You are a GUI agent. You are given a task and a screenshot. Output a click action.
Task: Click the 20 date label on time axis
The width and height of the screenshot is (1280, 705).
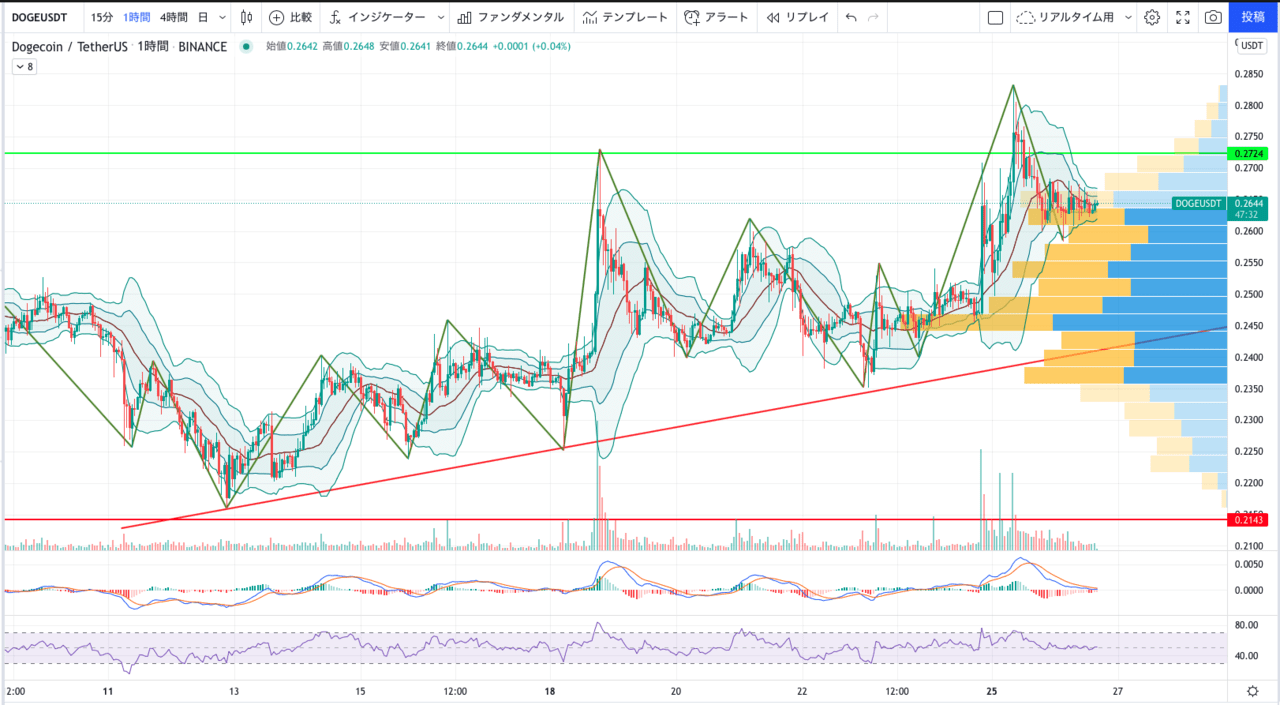pyautogui.click(x=676, y=691)
